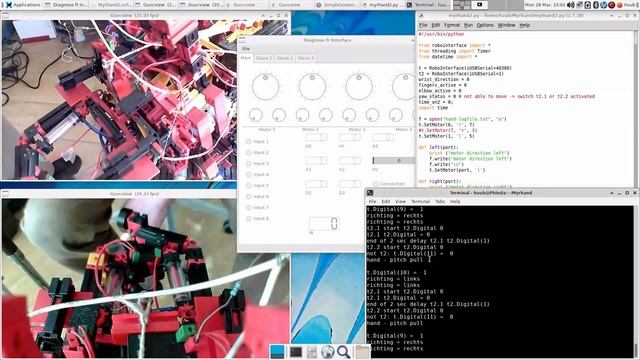Toggle the Input 6 indicator
This screenshot has width=640, height=360.
[249, 197]
